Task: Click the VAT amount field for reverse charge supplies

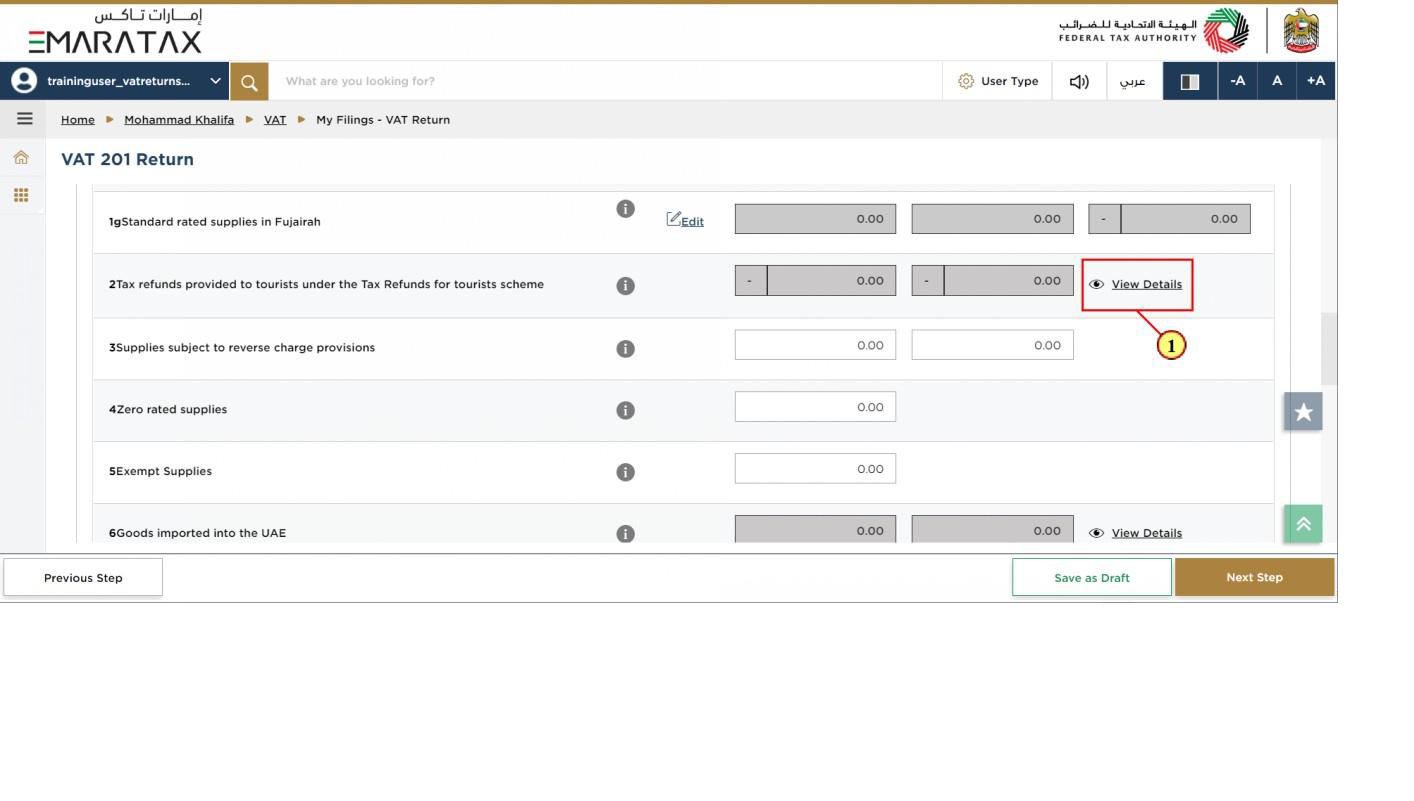Action: (992, 345)
